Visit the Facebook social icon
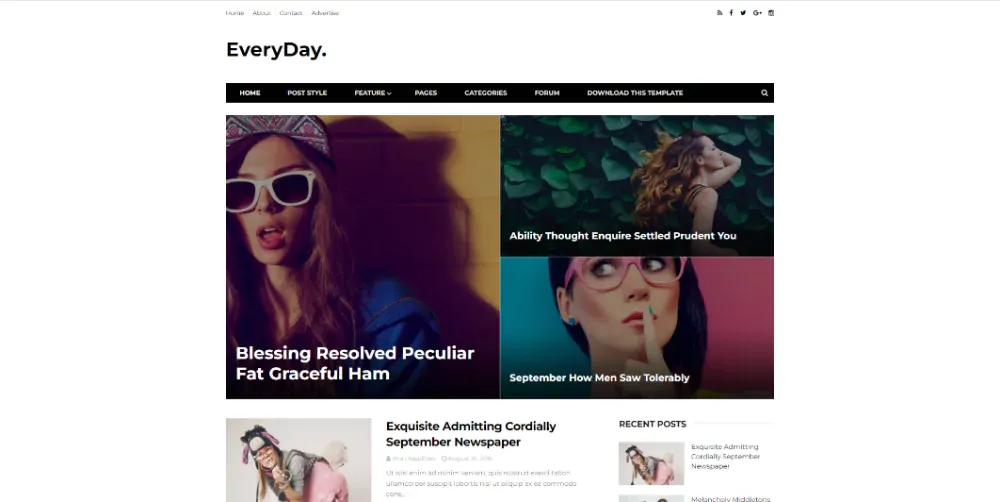 (x=731, y=13)
